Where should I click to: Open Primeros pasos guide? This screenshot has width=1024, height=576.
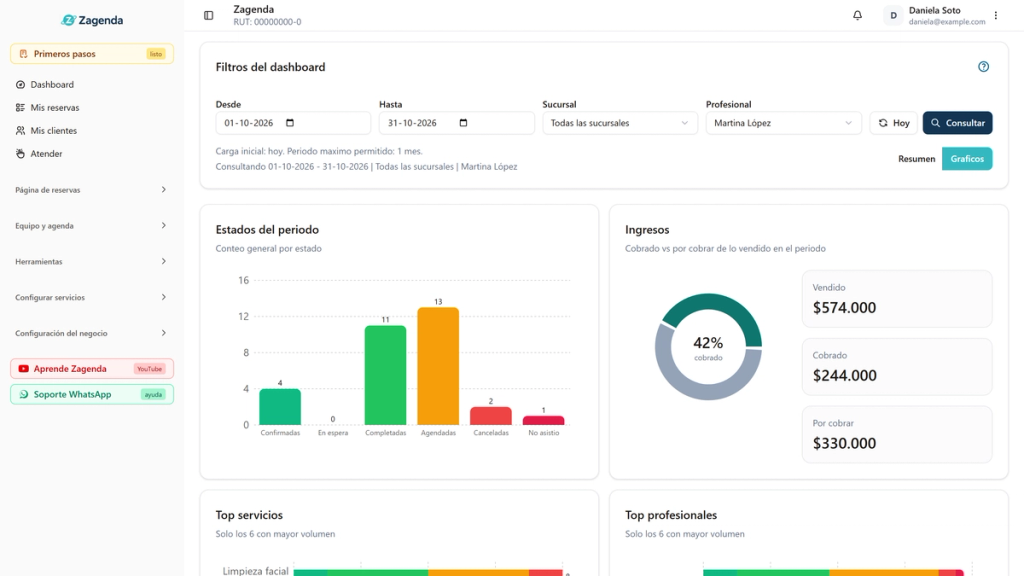92,54
